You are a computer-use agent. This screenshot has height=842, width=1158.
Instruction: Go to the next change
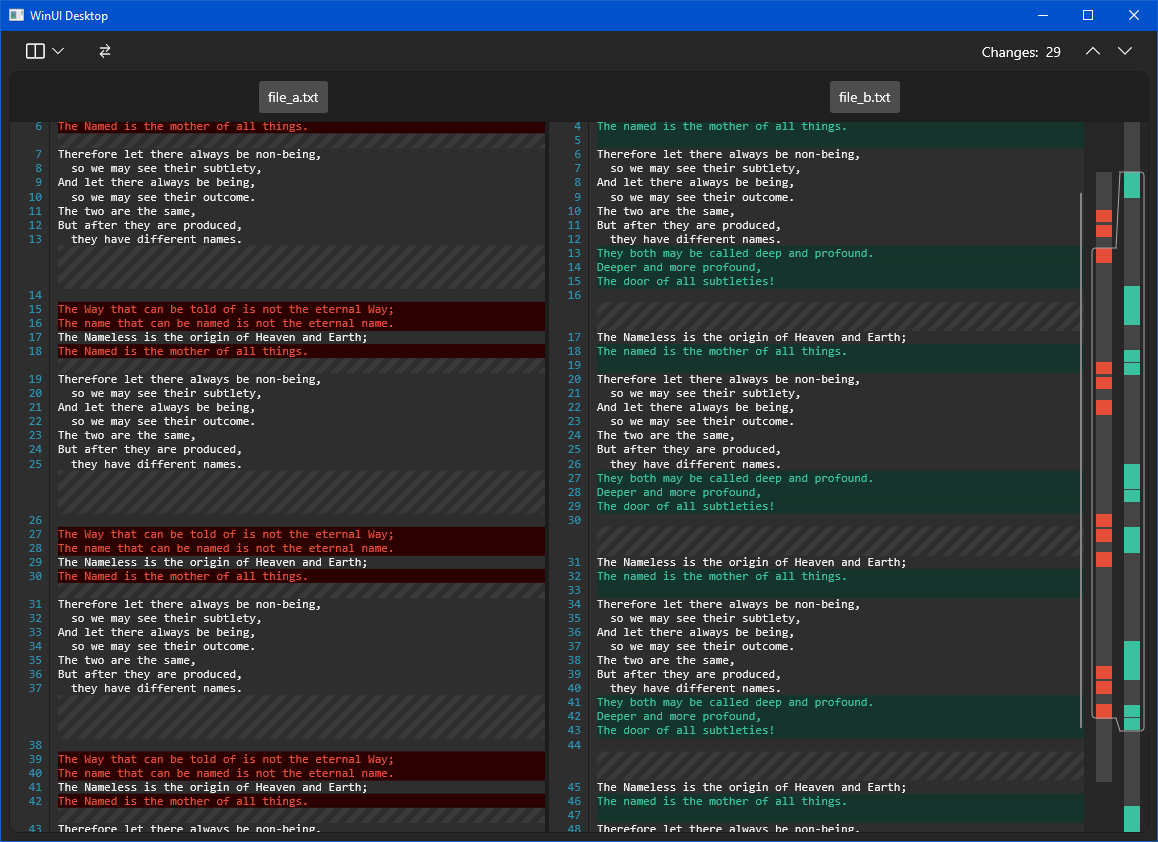(1125, 51)
